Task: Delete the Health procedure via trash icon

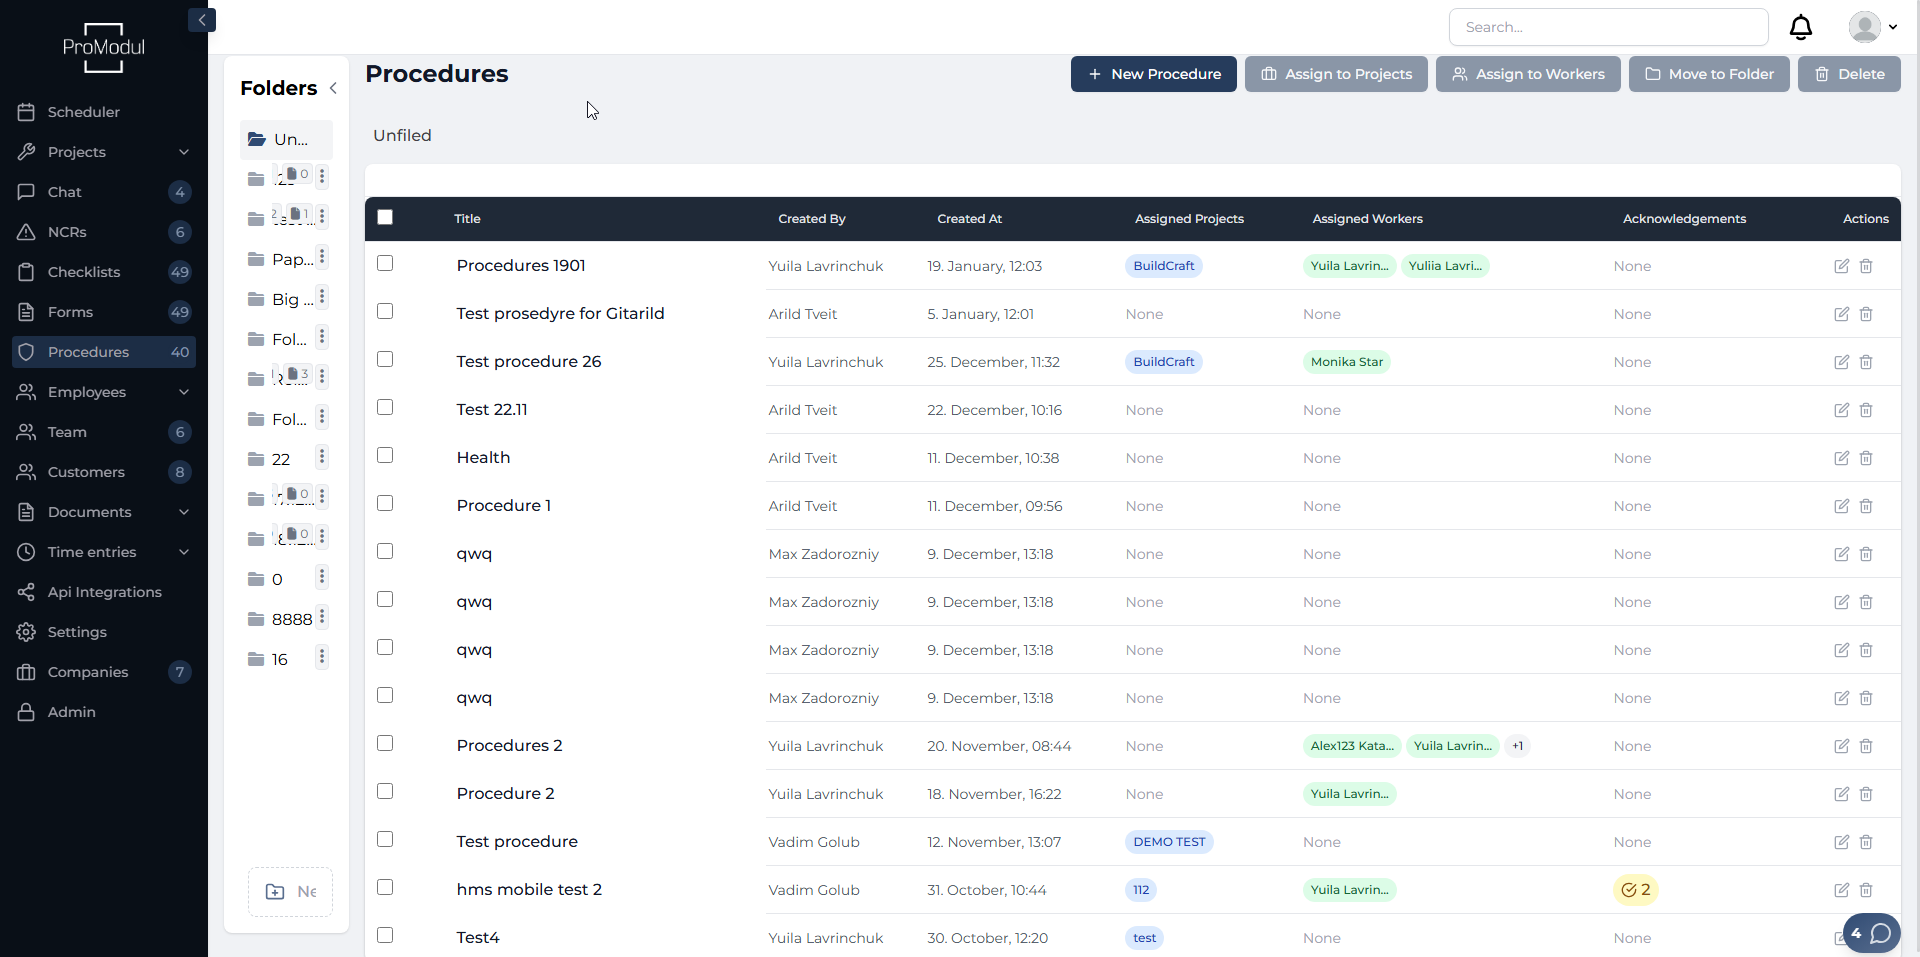Action: pyautogui.click(x=1866, y=458)
